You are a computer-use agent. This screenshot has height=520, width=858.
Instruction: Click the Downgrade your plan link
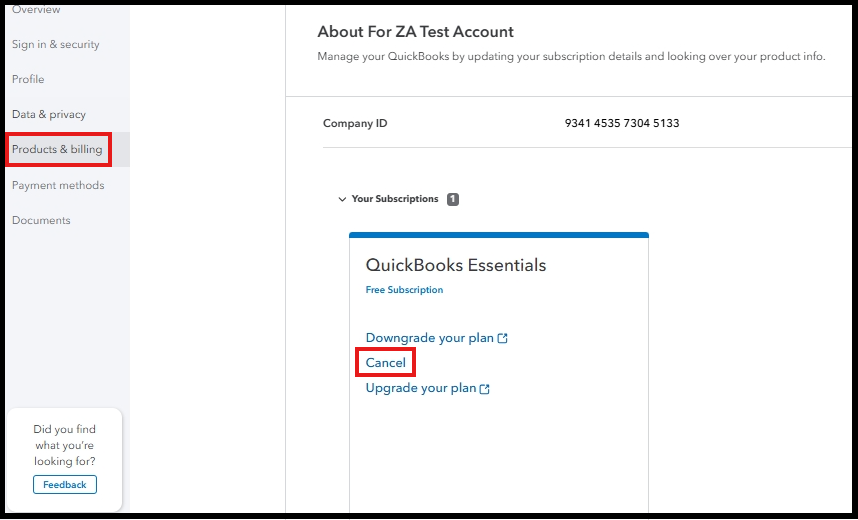(x=430, y=338)
